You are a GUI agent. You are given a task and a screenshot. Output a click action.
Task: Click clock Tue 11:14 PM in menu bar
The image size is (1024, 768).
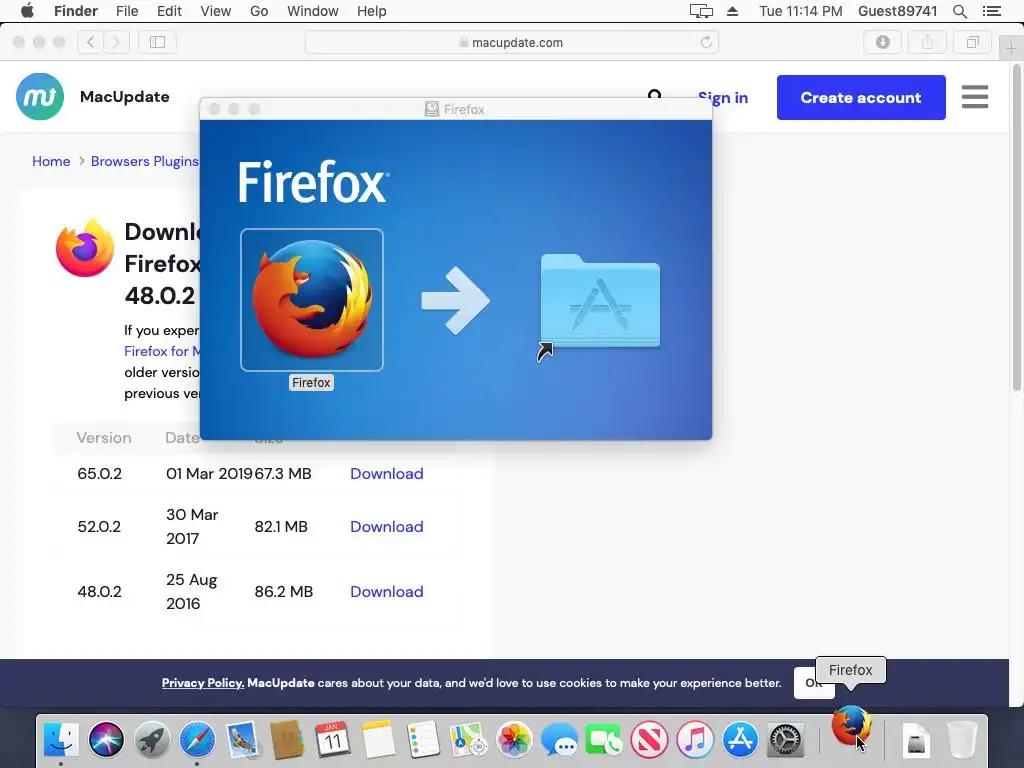coord(801,11)
